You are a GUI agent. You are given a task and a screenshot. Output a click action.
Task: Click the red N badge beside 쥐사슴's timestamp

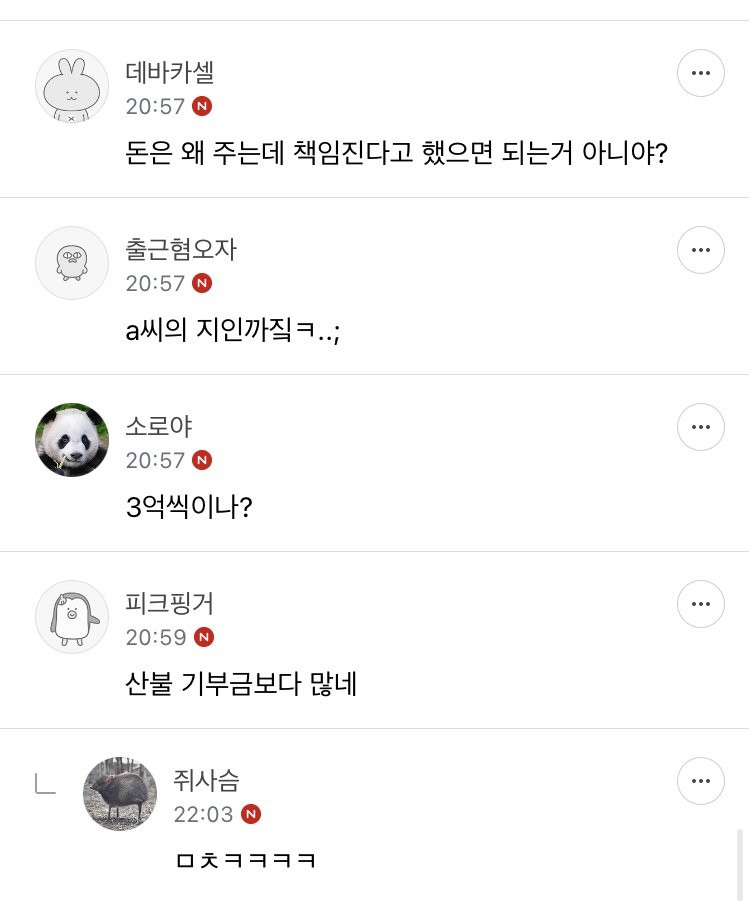point(251,814)
